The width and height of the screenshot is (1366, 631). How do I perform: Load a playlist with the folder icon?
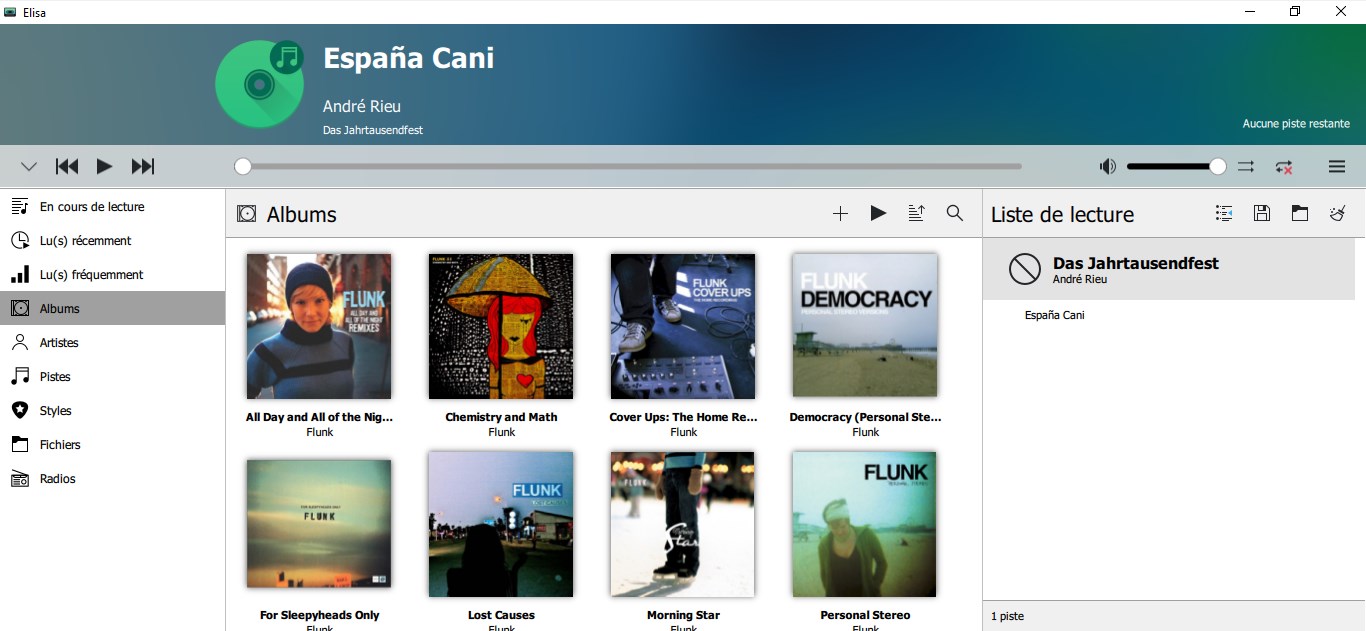pos(1300,213)
